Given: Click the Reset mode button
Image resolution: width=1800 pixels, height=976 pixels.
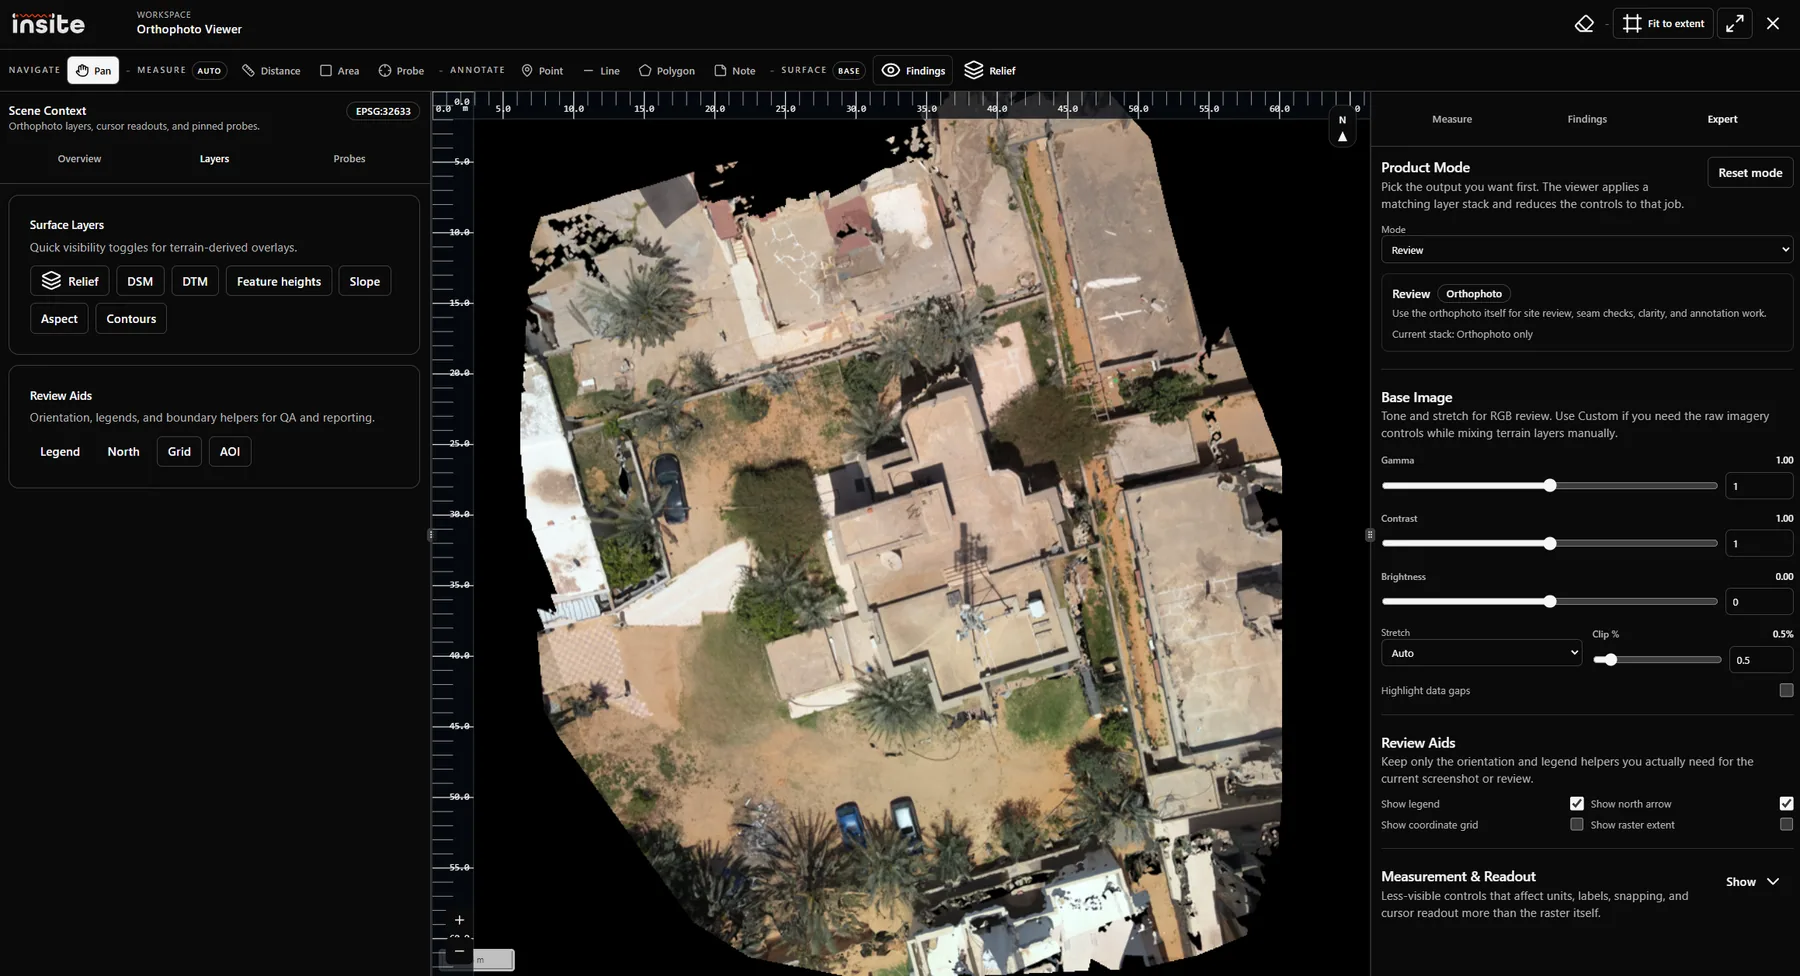Looking at the screenshot, I should coord(1750,173).
